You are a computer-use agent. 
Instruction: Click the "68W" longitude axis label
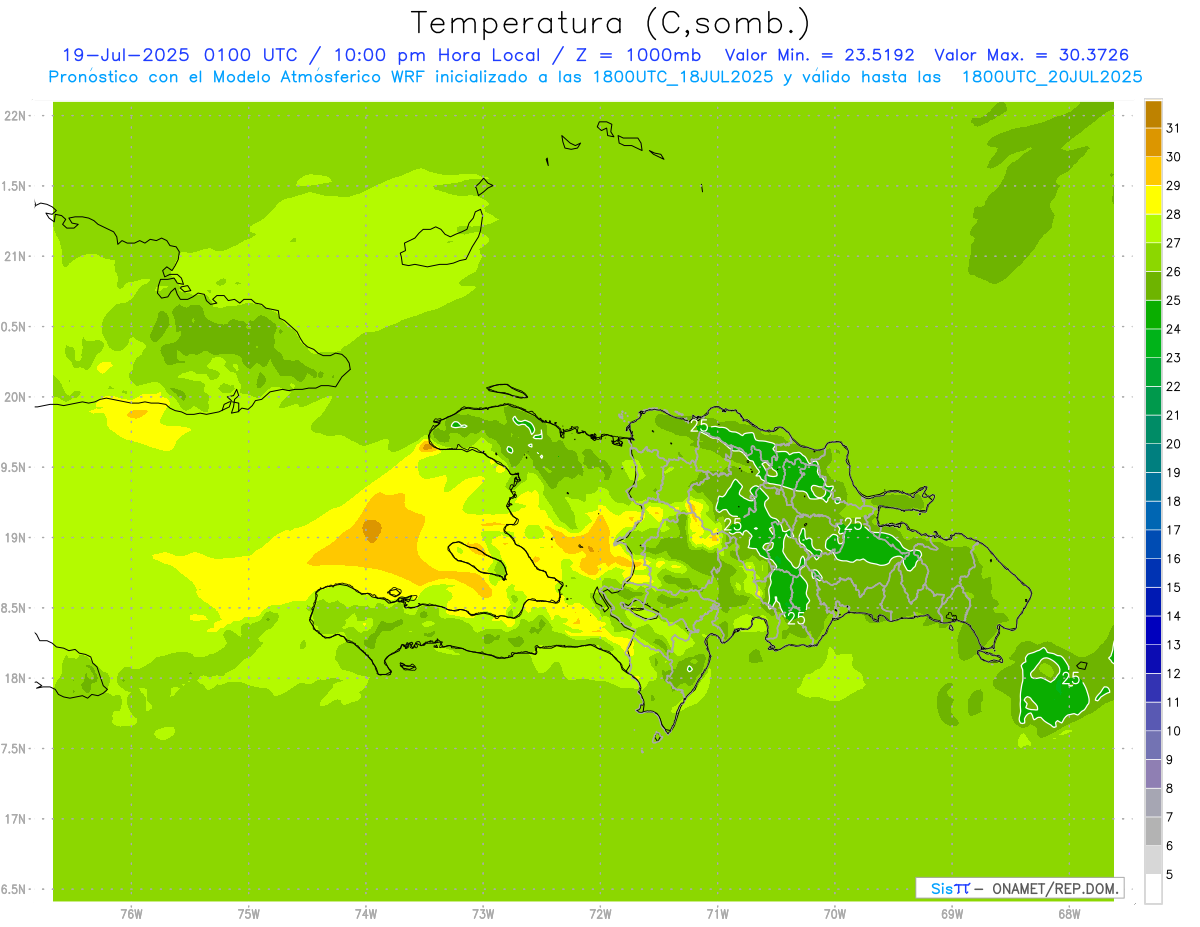pos(1068,913)
